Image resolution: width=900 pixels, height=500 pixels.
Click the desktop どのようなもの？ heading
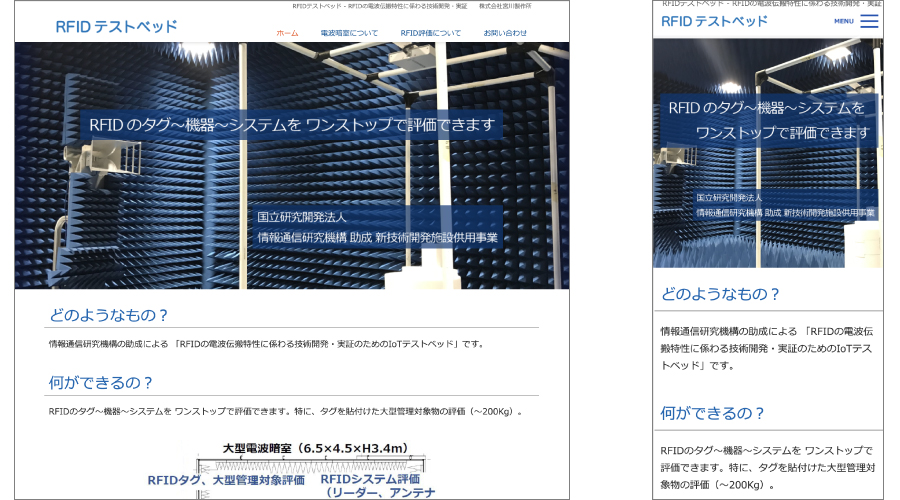click(x=108, y=315)
